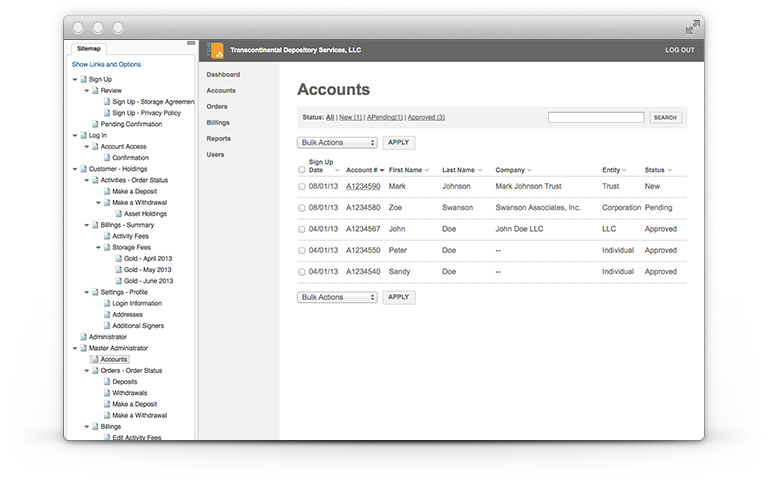Click the bottom APPLY button
The image size is (768, 480).
pos(399,297)
